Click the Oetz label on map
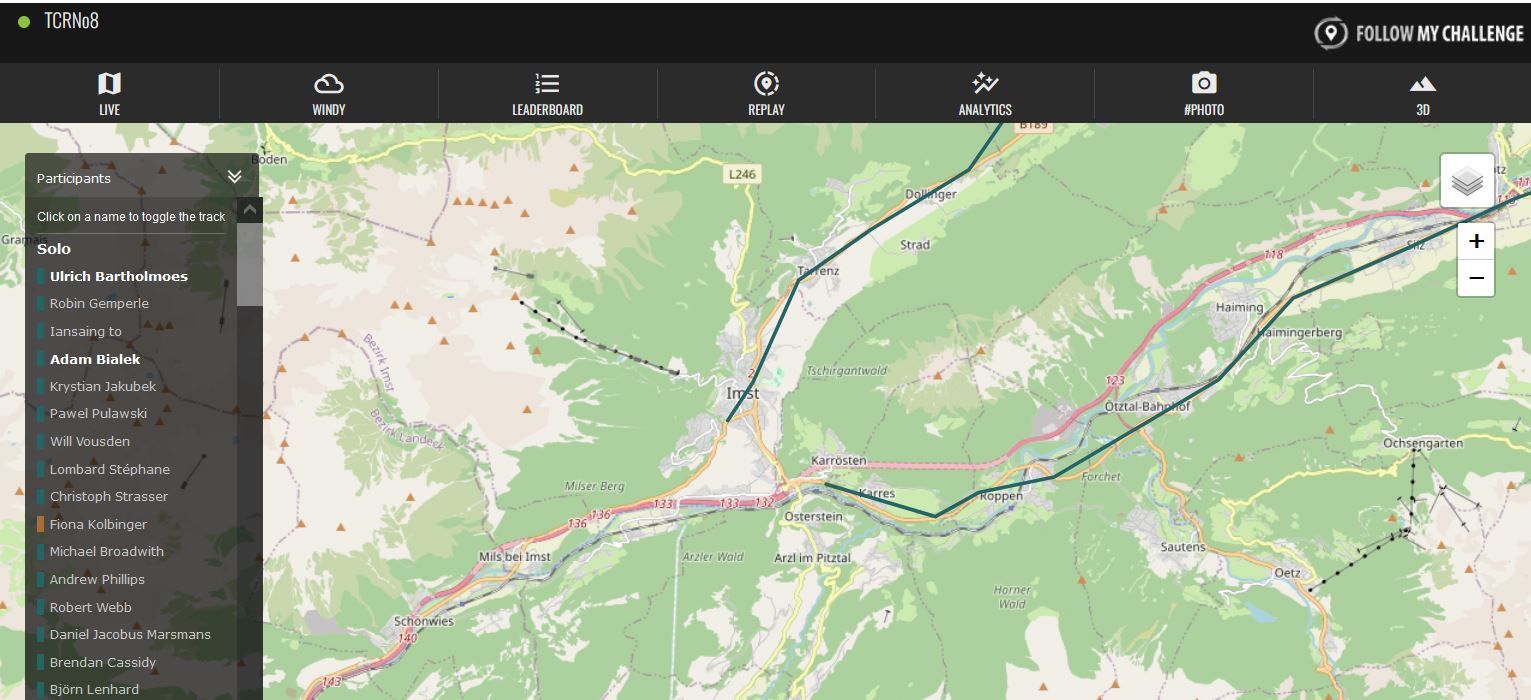This screenshot has width=1531, height=700. pos(1287,573)
